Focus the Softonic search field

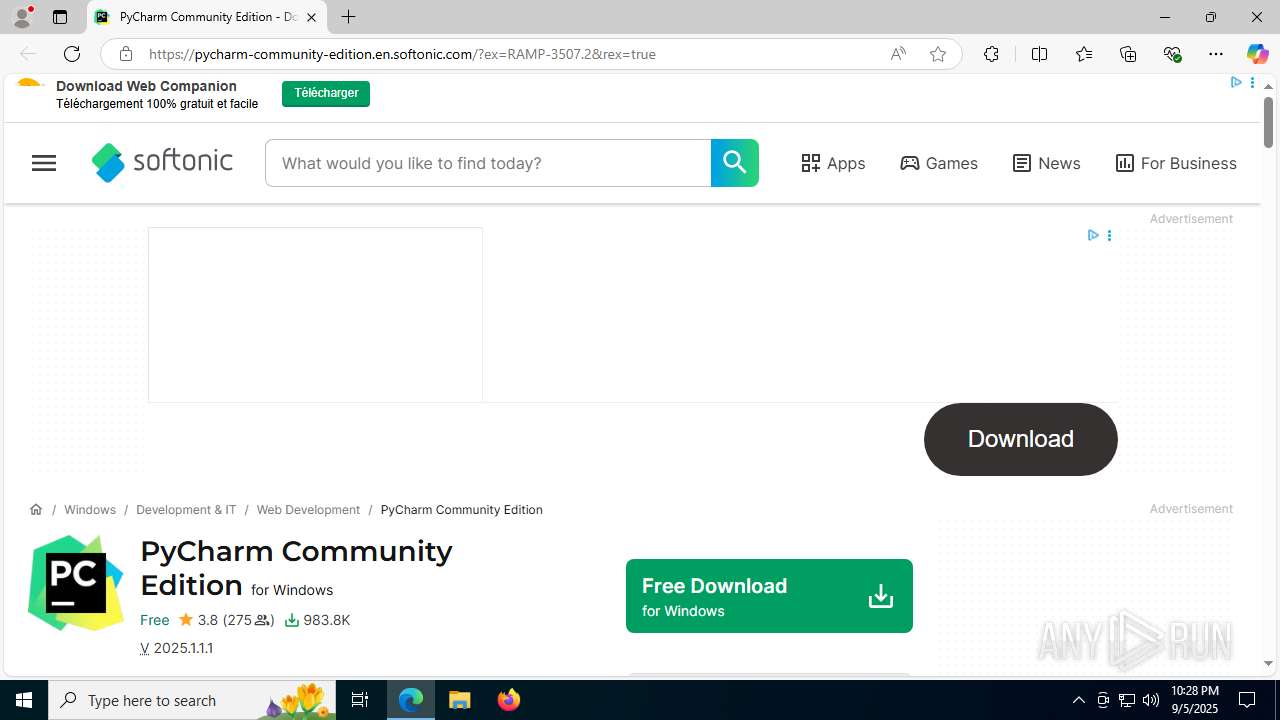point(488,163)
